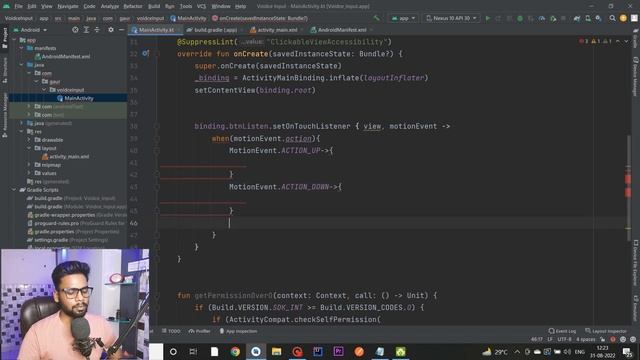Collapse the res folder
Screen dimensions: 640x360
22,131
